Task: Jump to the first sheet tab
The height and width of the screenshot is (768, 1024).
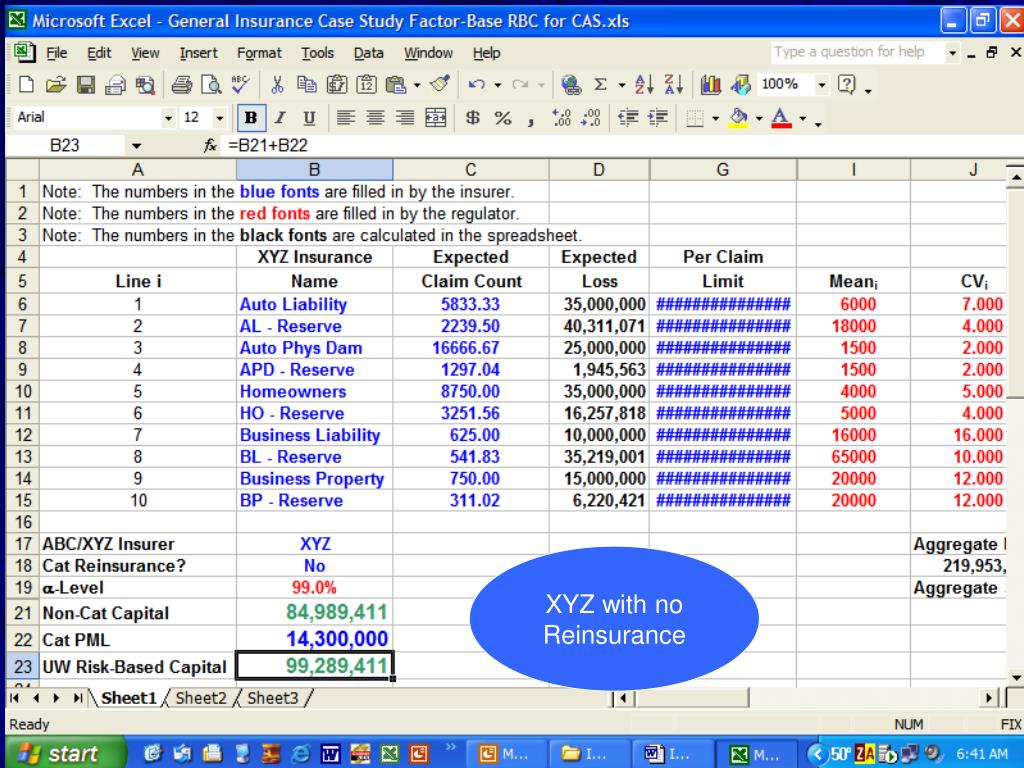Action: 14,698
